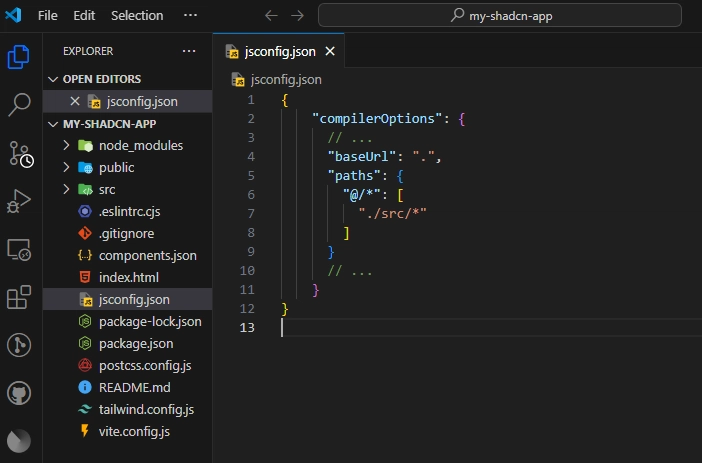Click line number 13 in the gutter
Image resolution: width=702 pixels, height=463 pixels.
point(247,328)
